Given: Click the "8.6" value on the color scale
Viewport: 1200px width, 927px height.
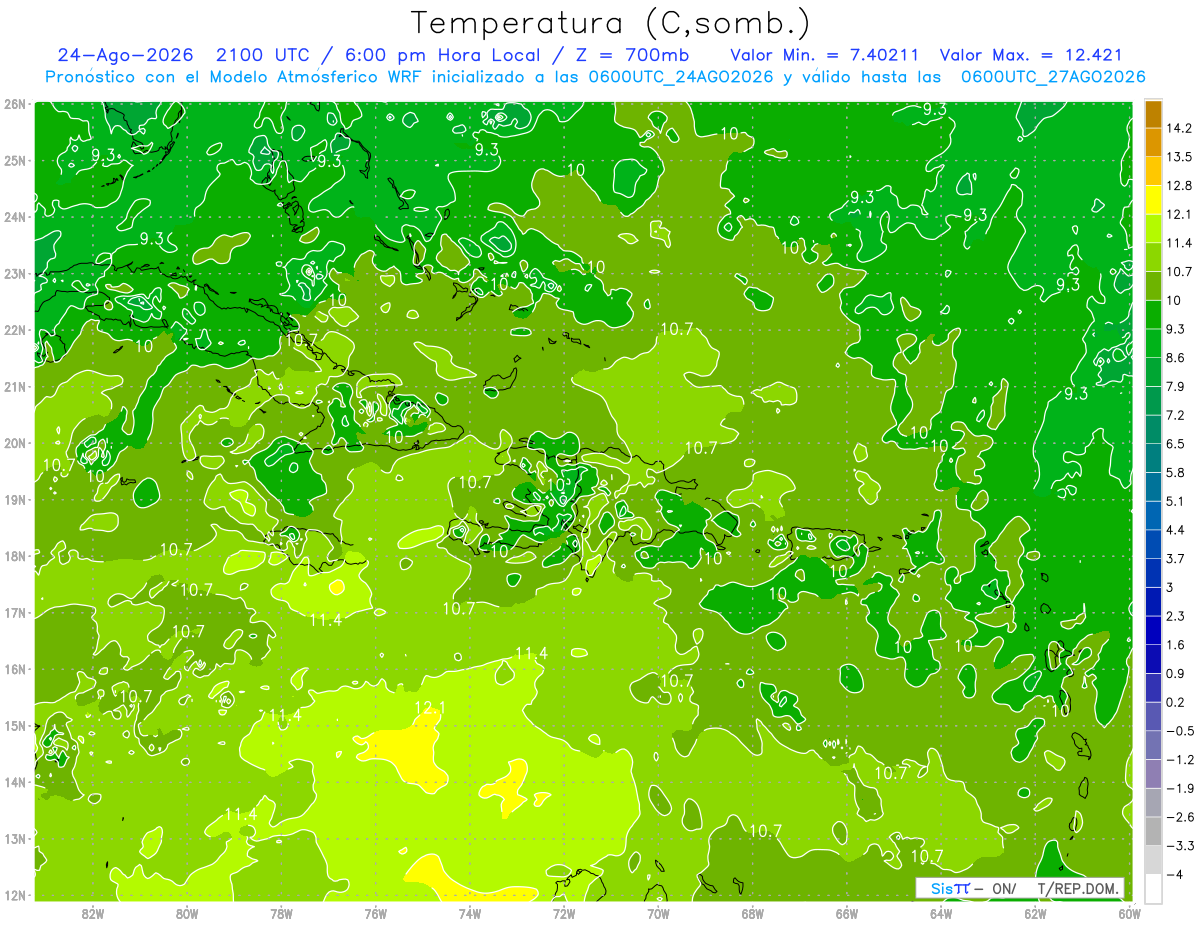Looking at the screenshot, I should pyautogui.click(x=1175, y=358).
